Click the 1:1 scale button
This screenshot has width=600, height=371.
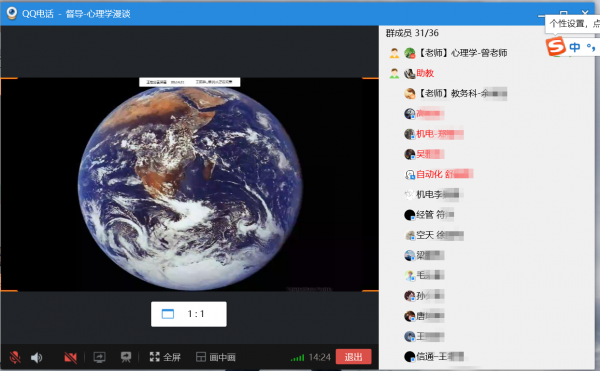pyautogui.click(x=189, y=314)
